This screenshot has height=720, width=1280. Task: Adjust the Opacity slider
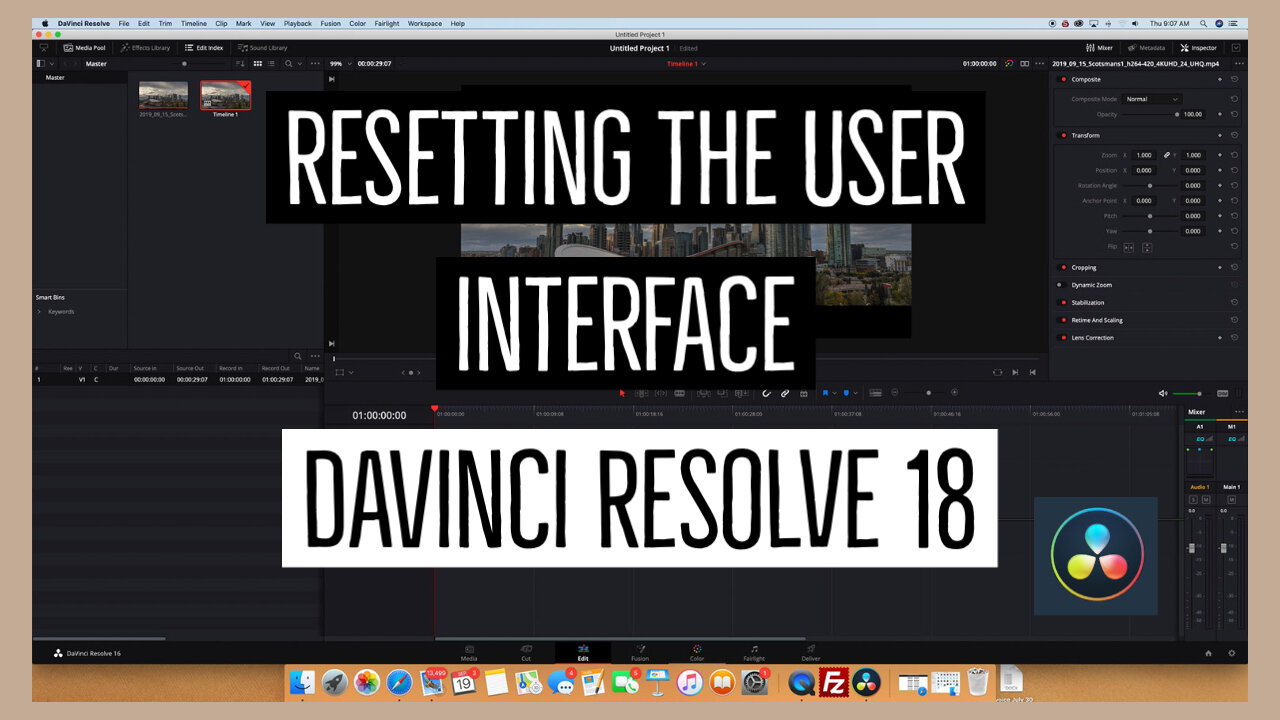1149,115
